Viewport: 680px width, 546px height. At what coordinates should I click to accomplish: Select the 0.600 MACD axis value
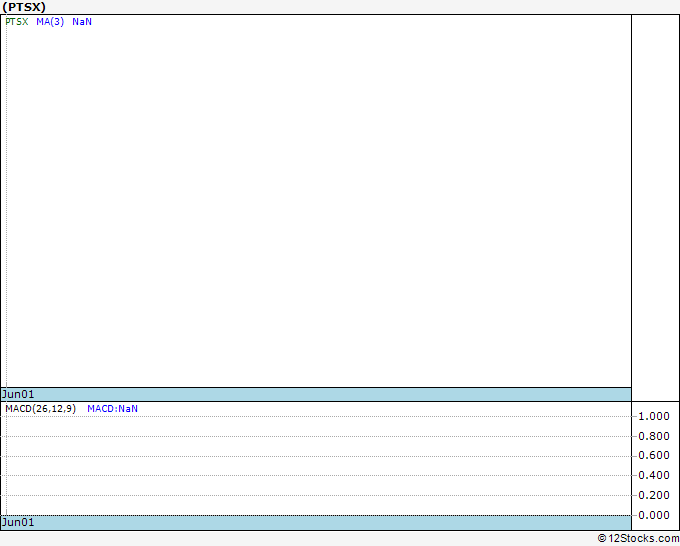[x=653, y=456]
